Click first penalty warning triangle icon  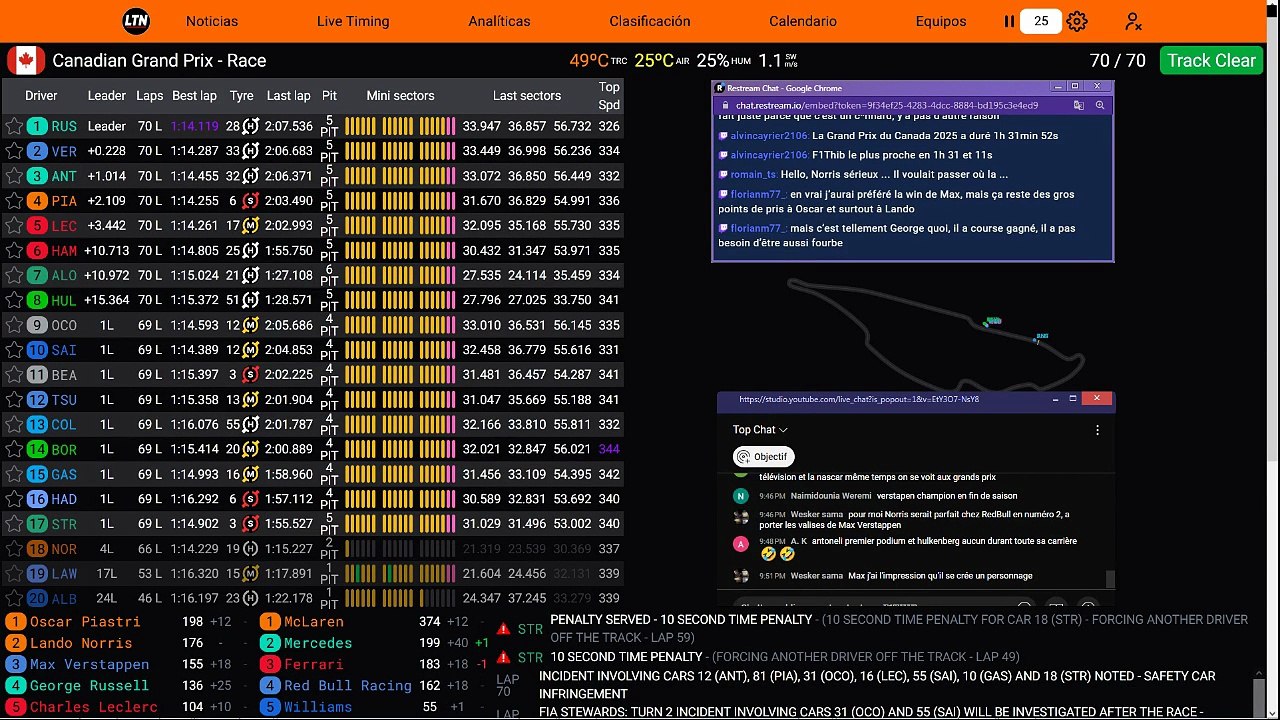pos(504,629)
